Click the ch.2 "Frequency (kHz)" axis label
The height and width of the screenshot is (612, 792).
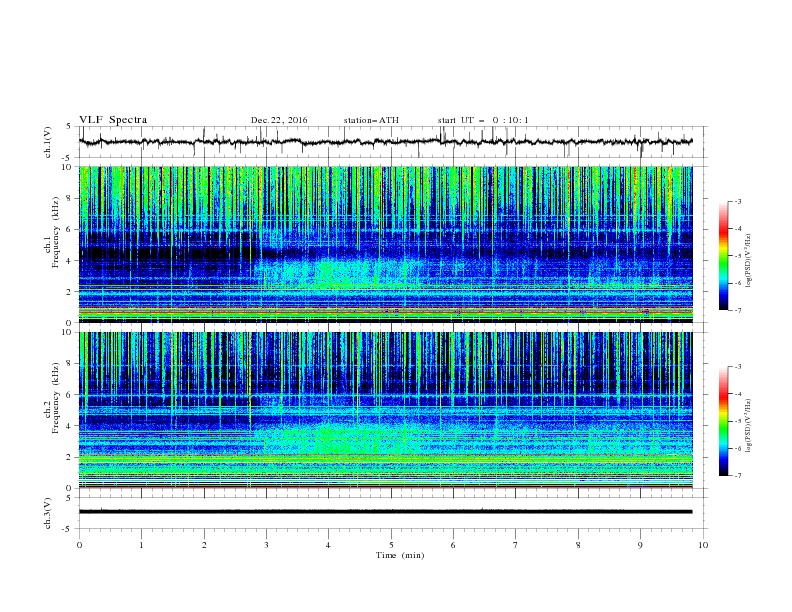56,398
